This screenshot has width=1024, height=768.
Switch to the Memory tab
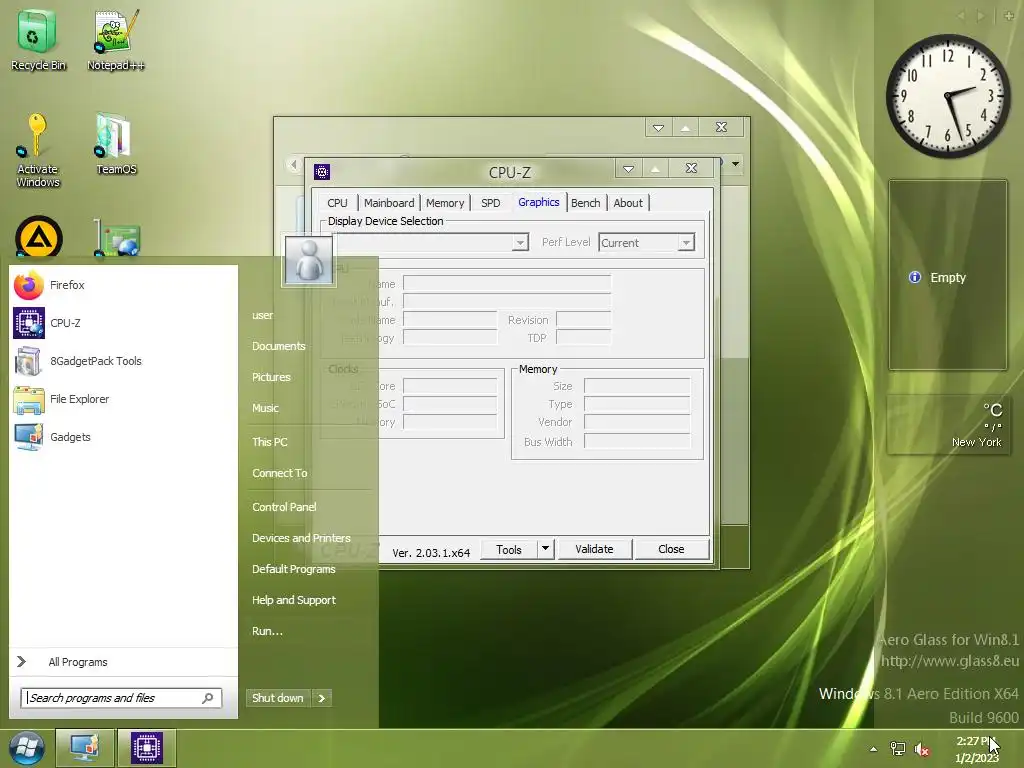tap(445, 203)
